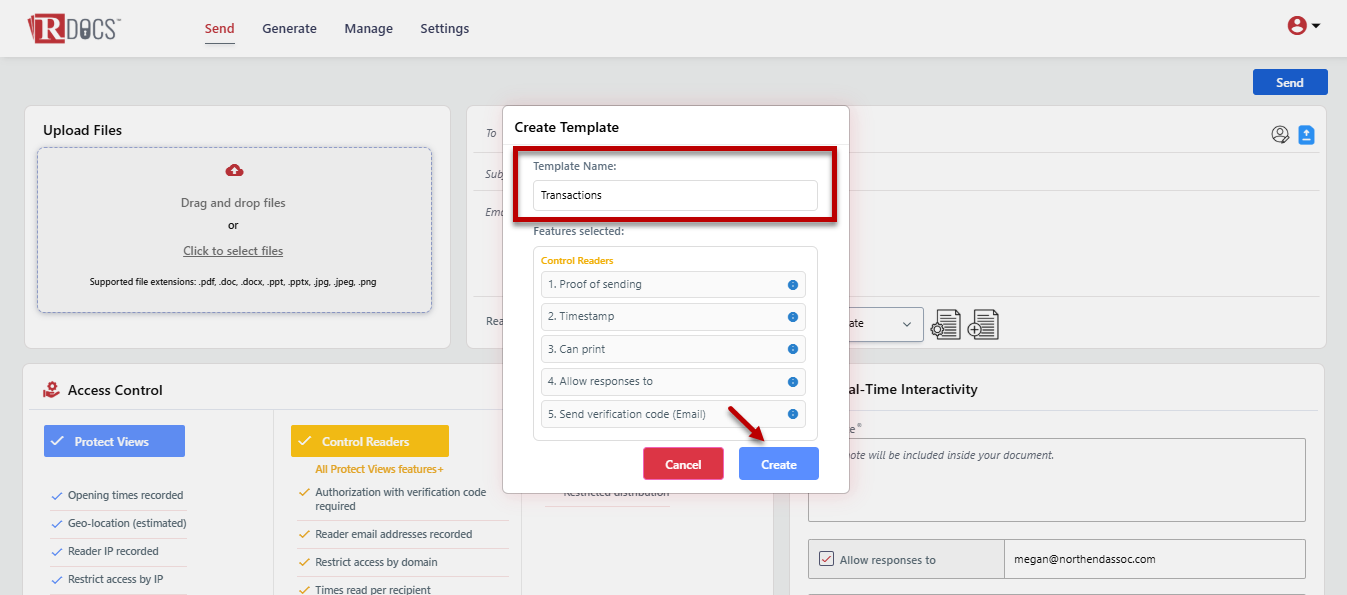Toggle the Control Readers option
Image resolution: width=1347 pixels, height=595 pixels.
(369, 441)
